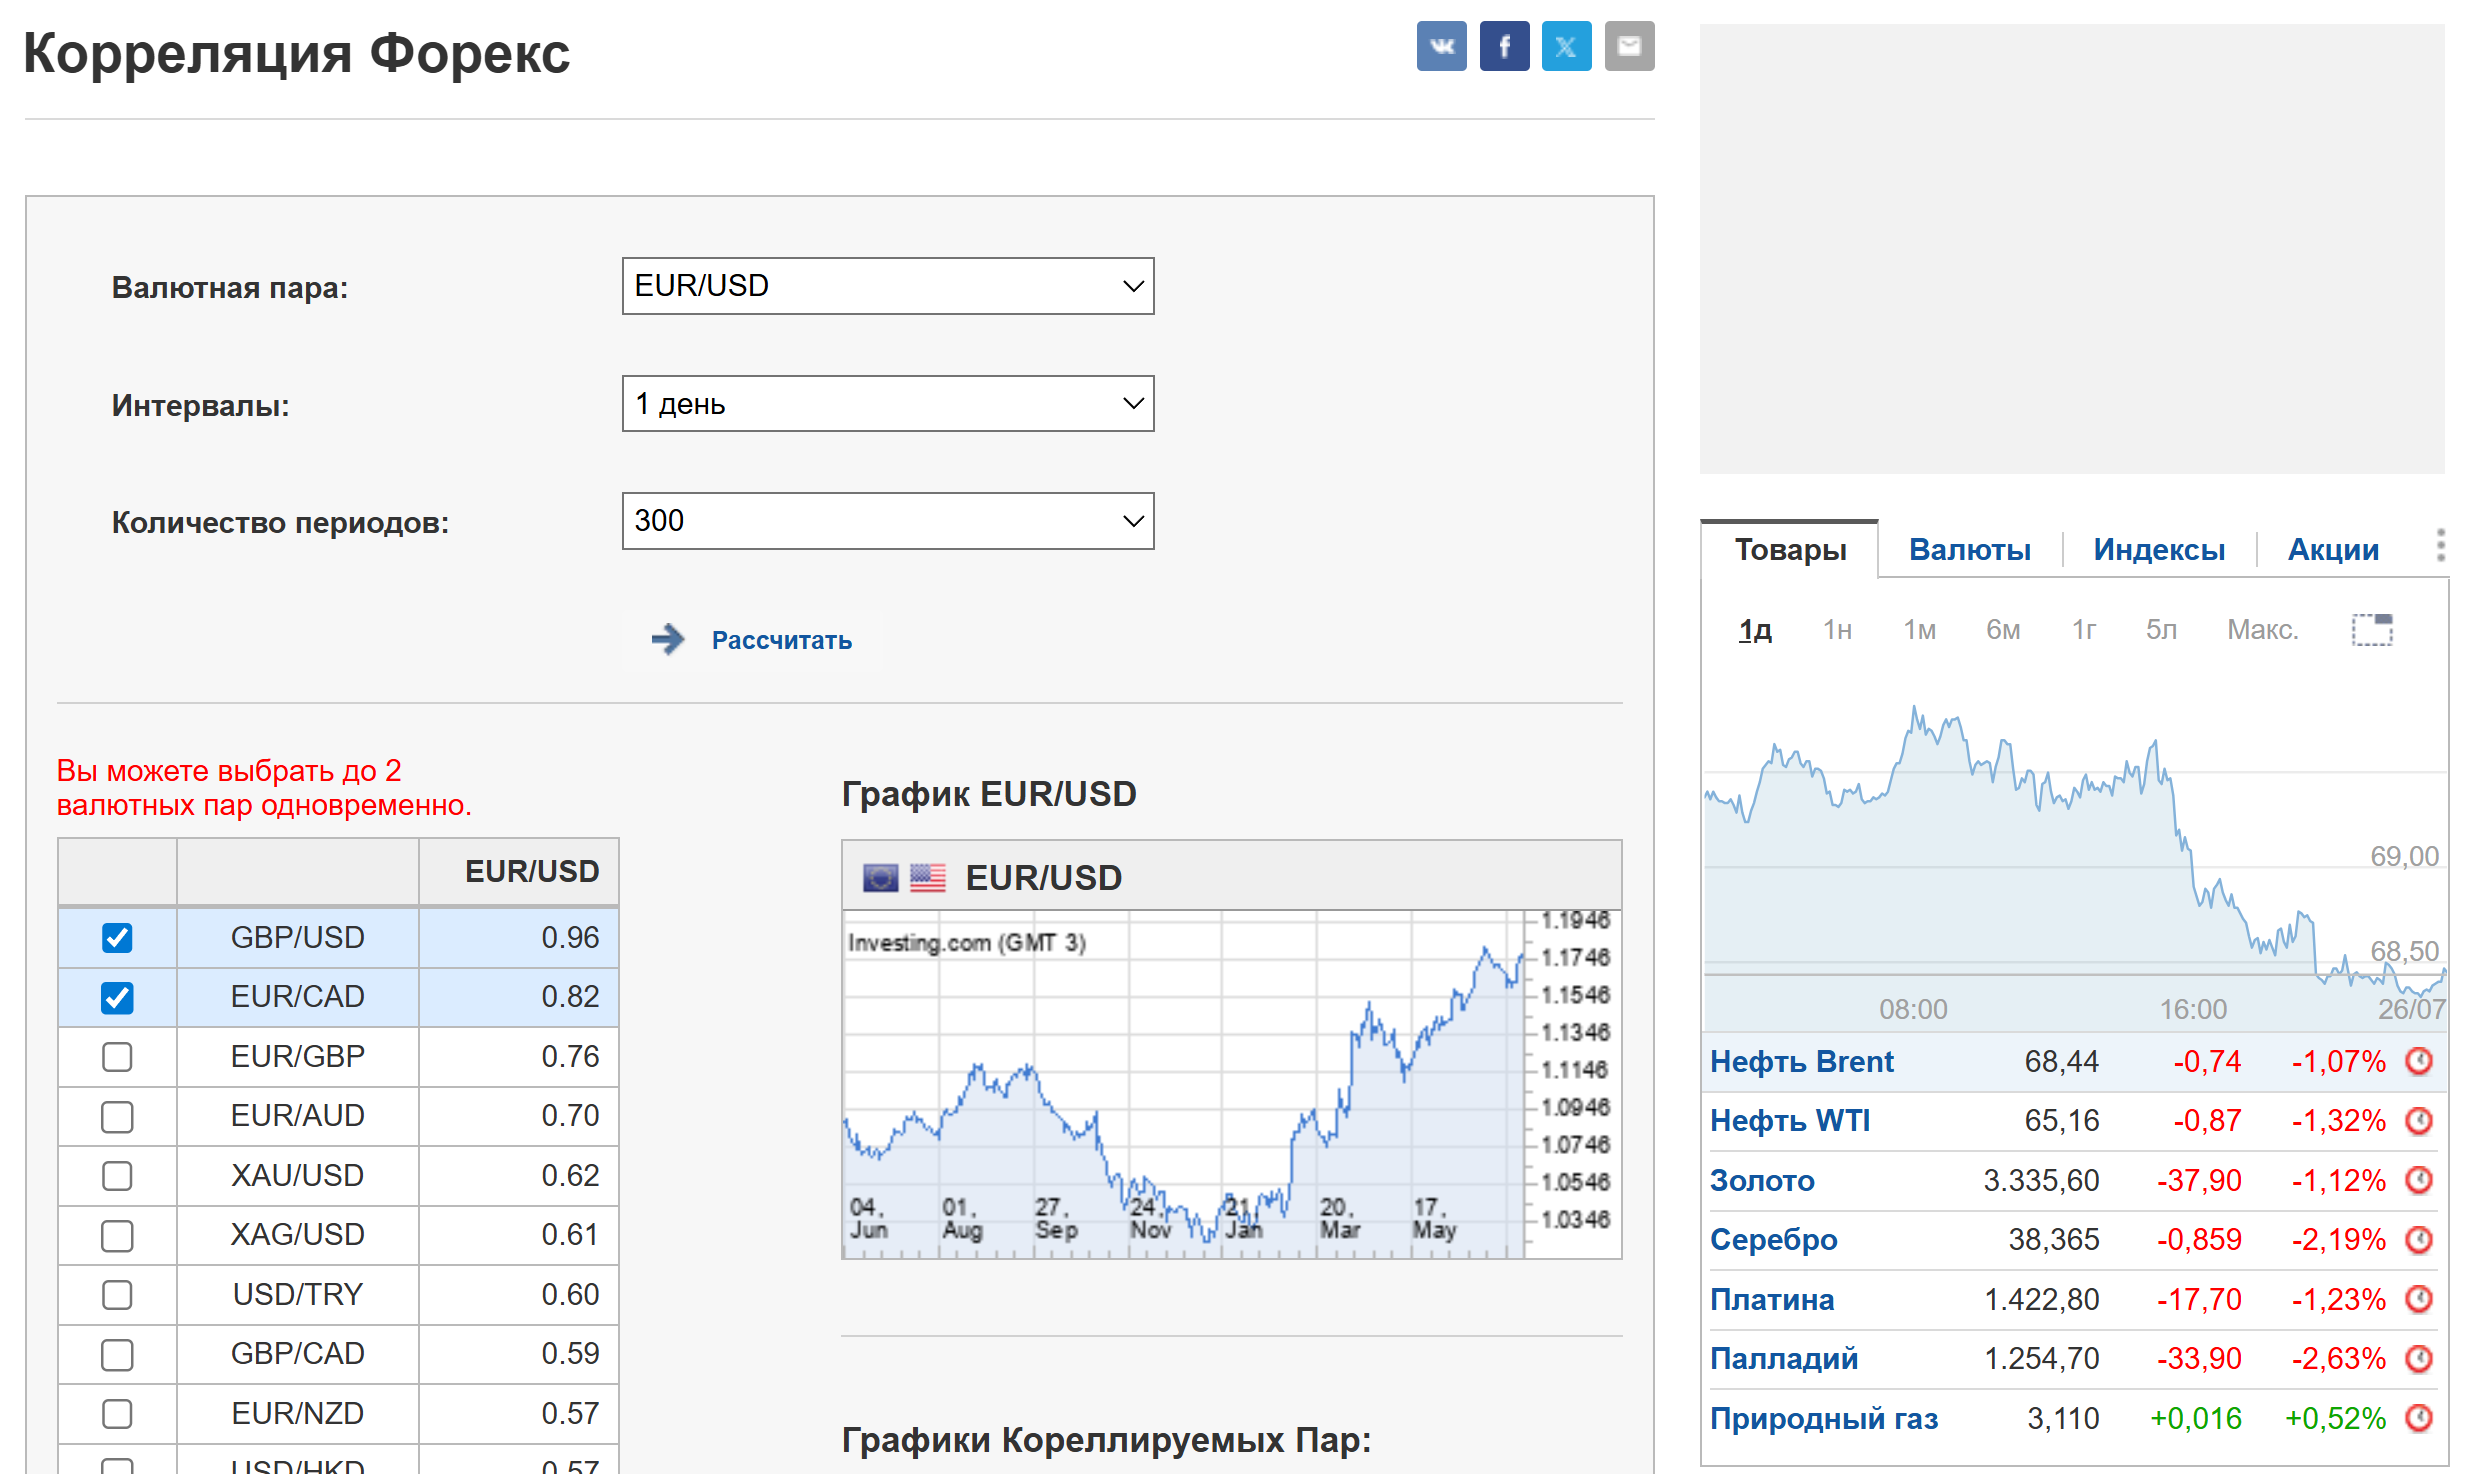Click clock icon beside Золото row
This screenshot has width=2465, height=1474.
pyautogui.click(x=2418, y=1180)
